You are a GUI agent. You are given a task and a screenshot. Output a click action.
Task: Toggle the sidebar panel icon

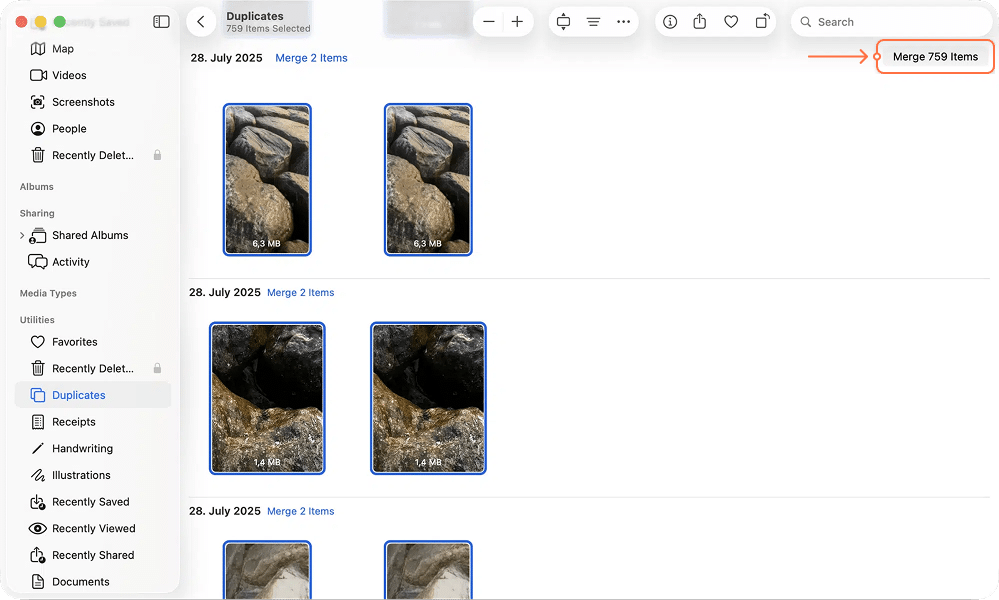(x=161, y=22)
